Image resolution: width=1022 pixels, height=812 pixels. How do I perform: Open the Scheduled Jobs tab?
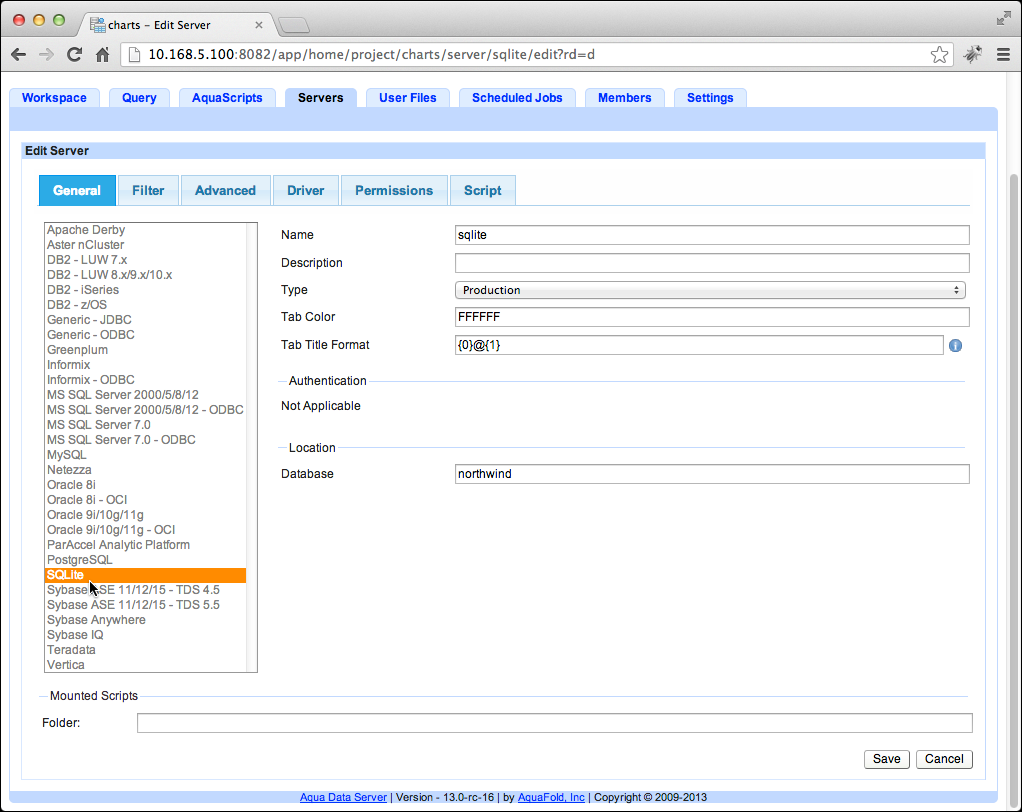coord(518,98)
